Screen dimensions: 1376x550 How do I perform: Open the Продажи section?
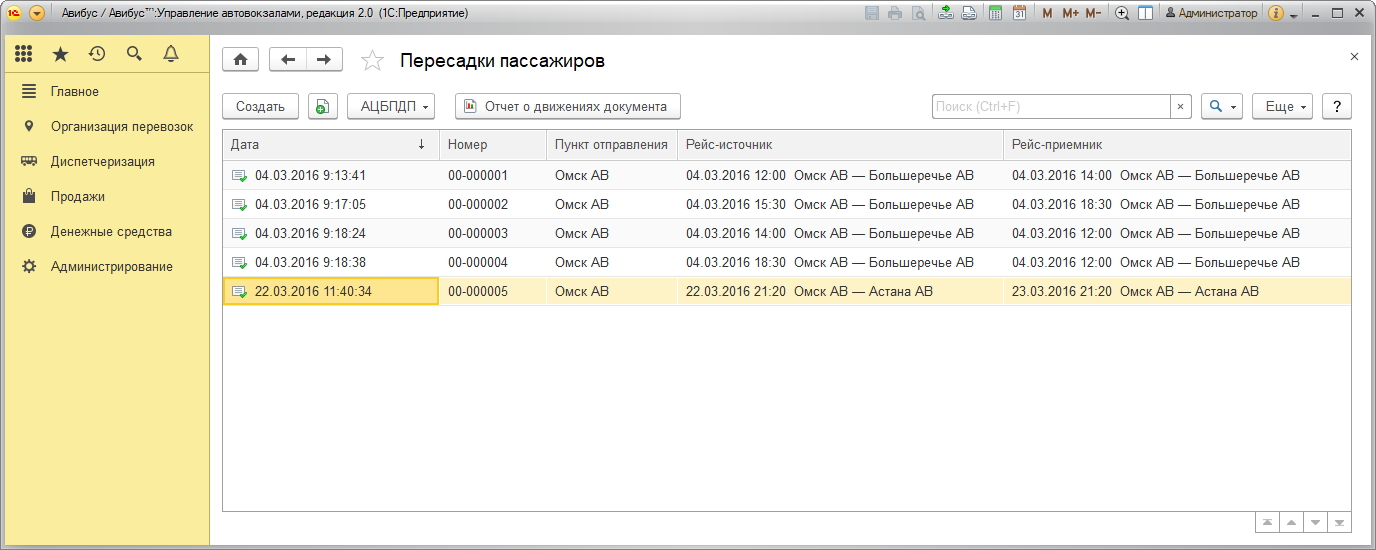point(78,196)
